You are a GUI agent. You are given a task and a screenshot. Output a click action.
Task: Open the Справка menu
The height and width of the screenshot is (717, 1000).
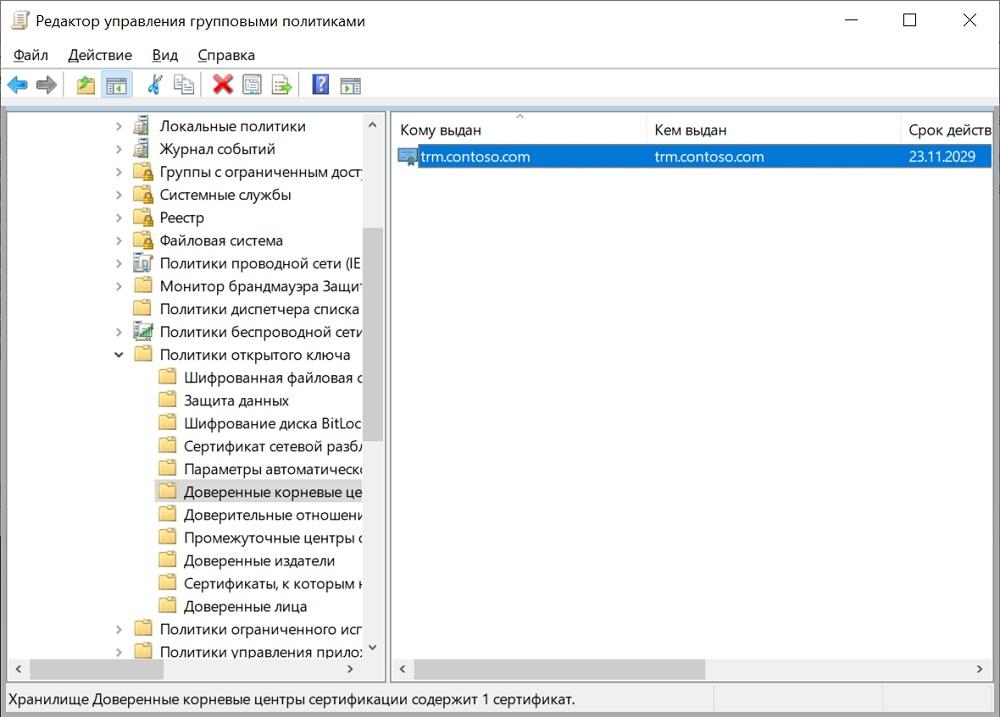tap(226, 55)
